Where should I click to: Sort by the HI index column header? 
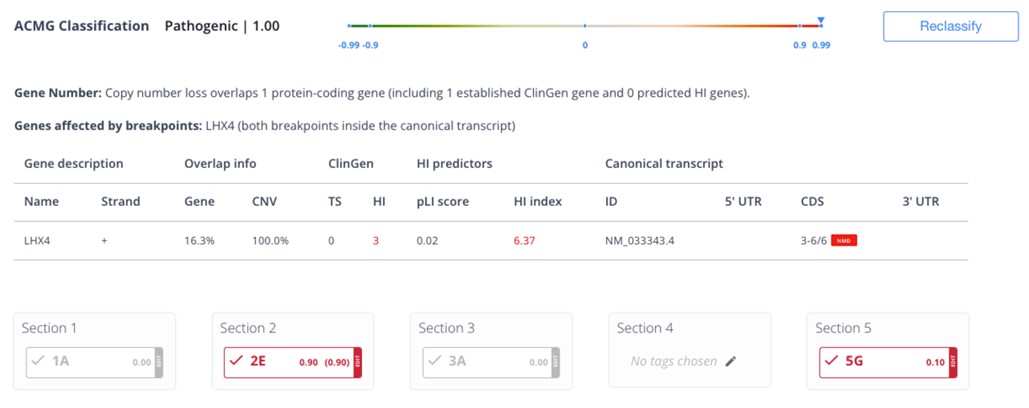pos(537,201)
